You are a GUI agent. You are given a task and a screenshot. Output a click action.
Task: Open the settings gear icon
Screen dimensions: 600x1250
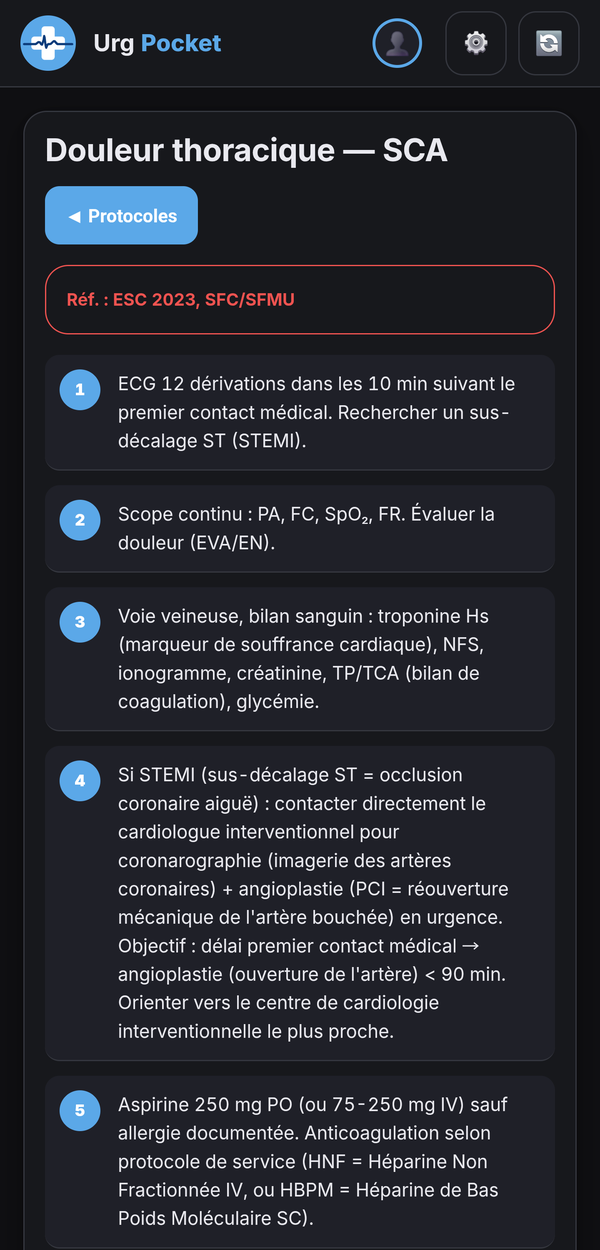pyautogui.click(x=475, y=43)
